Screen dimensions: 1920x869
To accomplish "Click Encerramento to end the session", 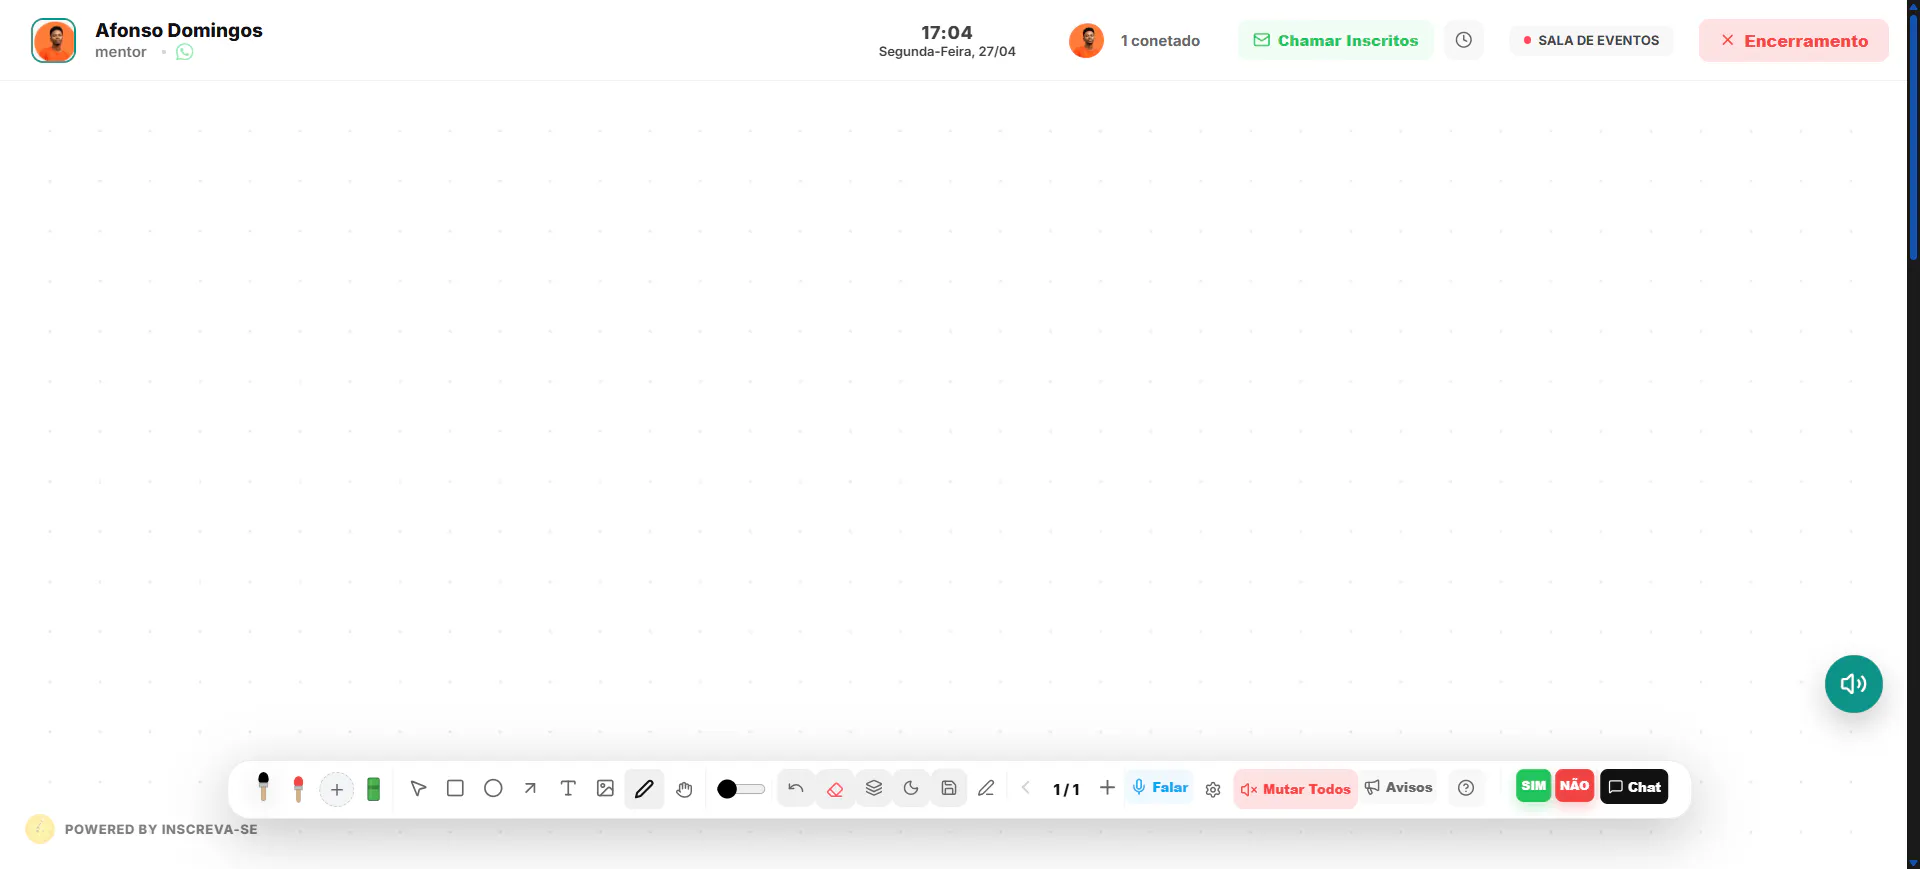I will [1793, 41].
